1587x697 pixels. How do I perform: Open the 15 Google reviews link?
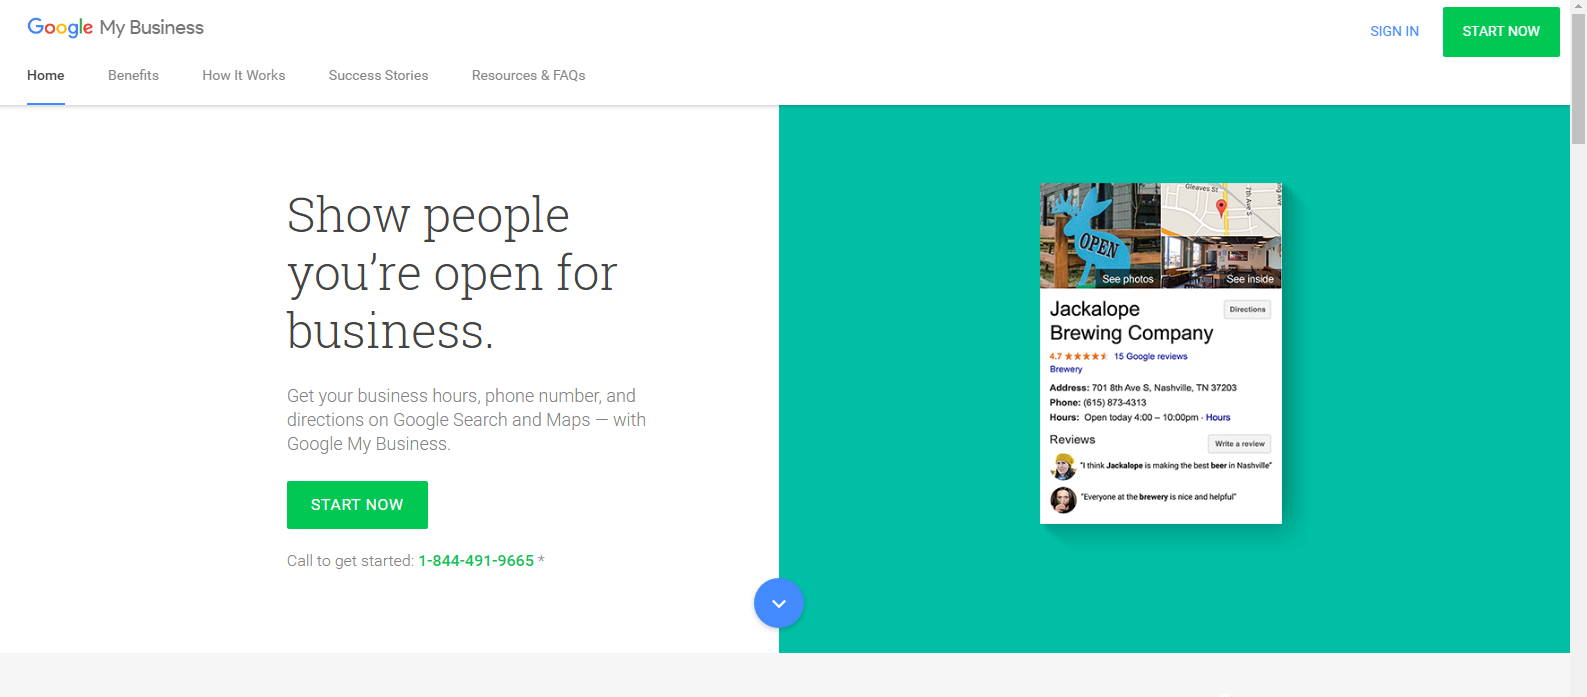1151,356
